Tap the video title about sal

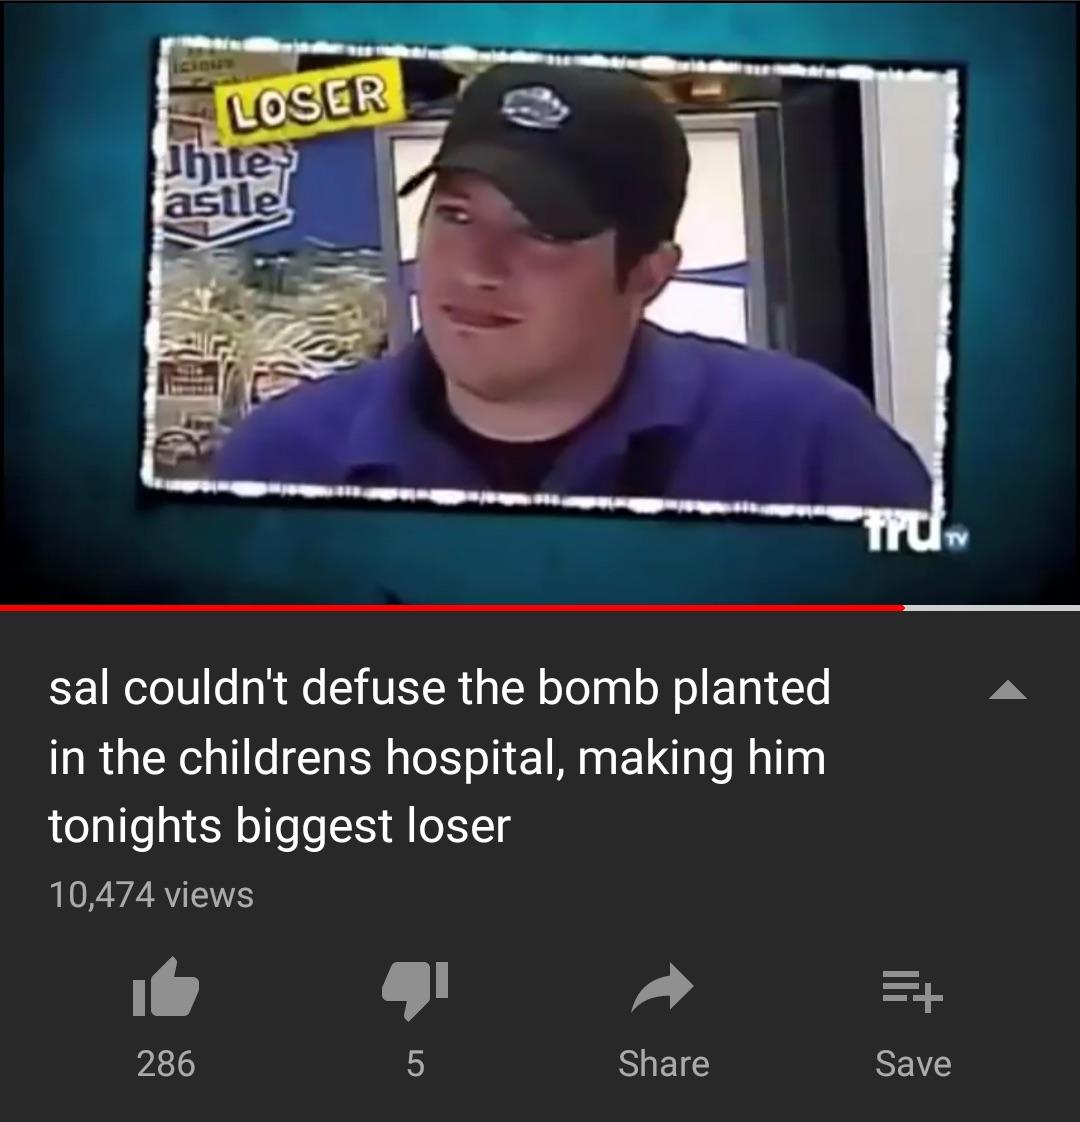[x=439, y=756]
